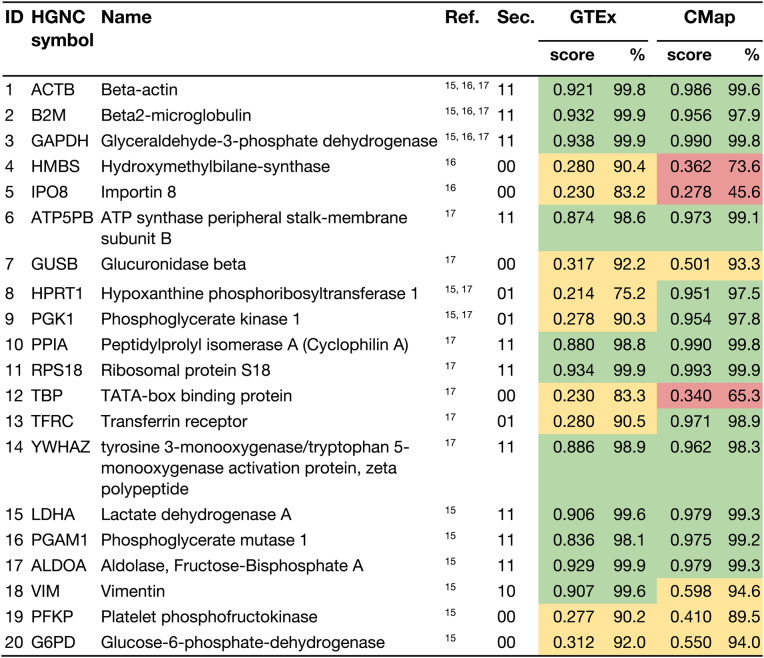Click the yellow CMap score 0.501 for GUSB

690,264
